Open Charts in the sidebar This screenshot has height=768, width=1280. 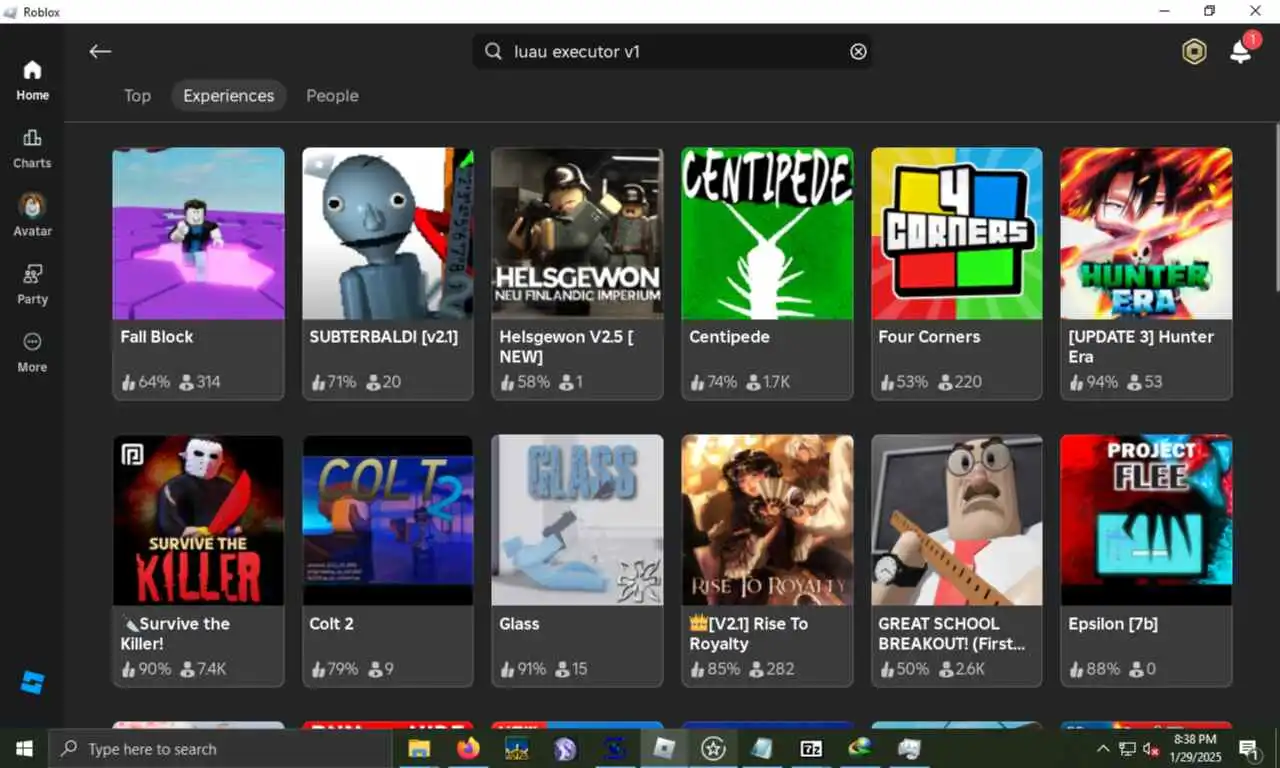[x=32, y=149]
